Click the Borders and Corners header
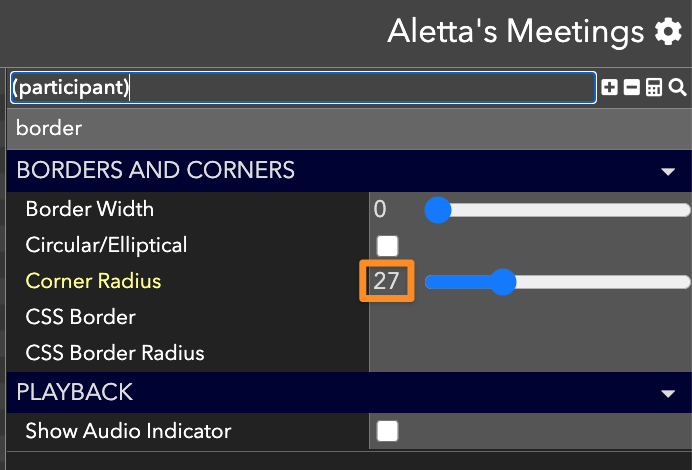692x470 pixels. tap(349, 171)
